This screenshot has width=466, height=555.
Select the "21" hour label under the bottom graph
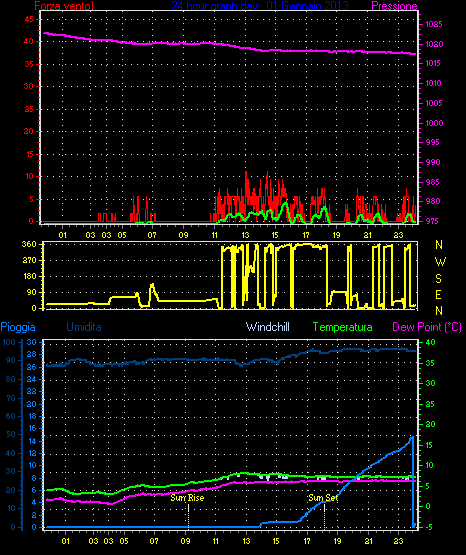click(368, 541)
